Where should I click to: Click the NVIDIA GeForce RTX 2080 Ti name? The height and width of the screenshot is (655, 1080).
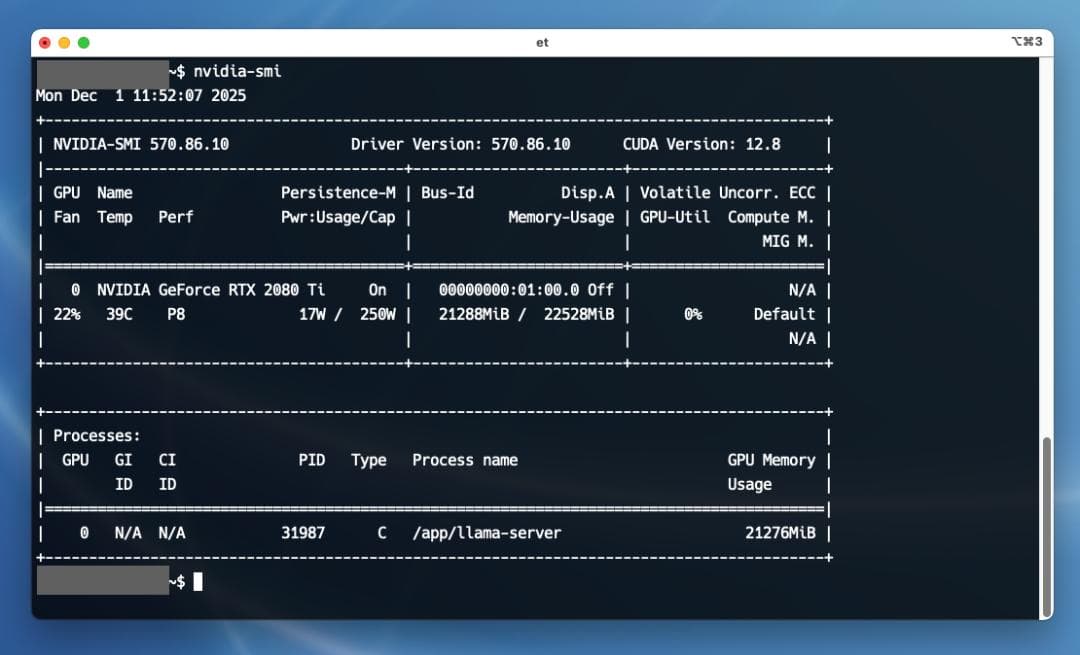coord(210,290)
